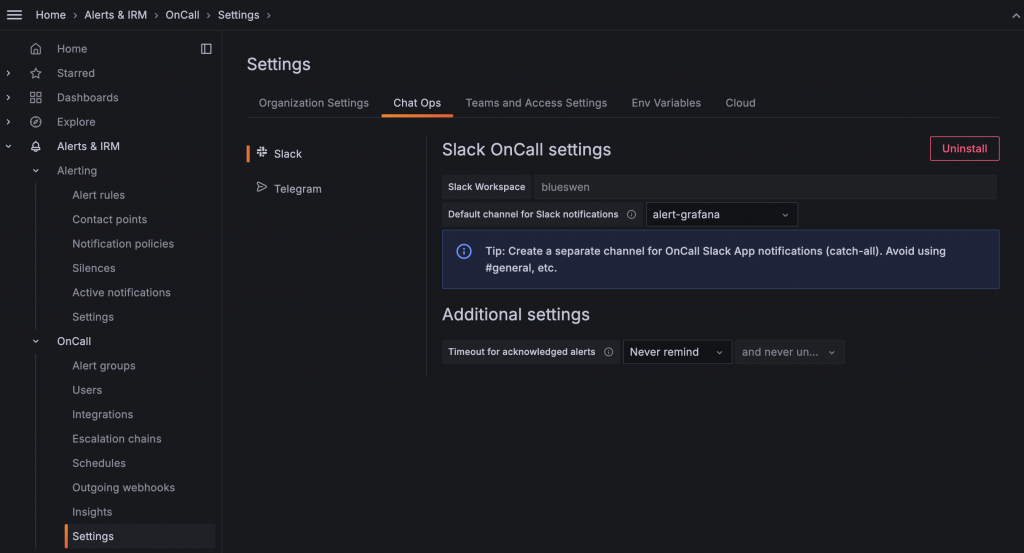This screenshot has width=1024, height=553.
Task: Click the Explore compass icon
Action: pos(36,122)
